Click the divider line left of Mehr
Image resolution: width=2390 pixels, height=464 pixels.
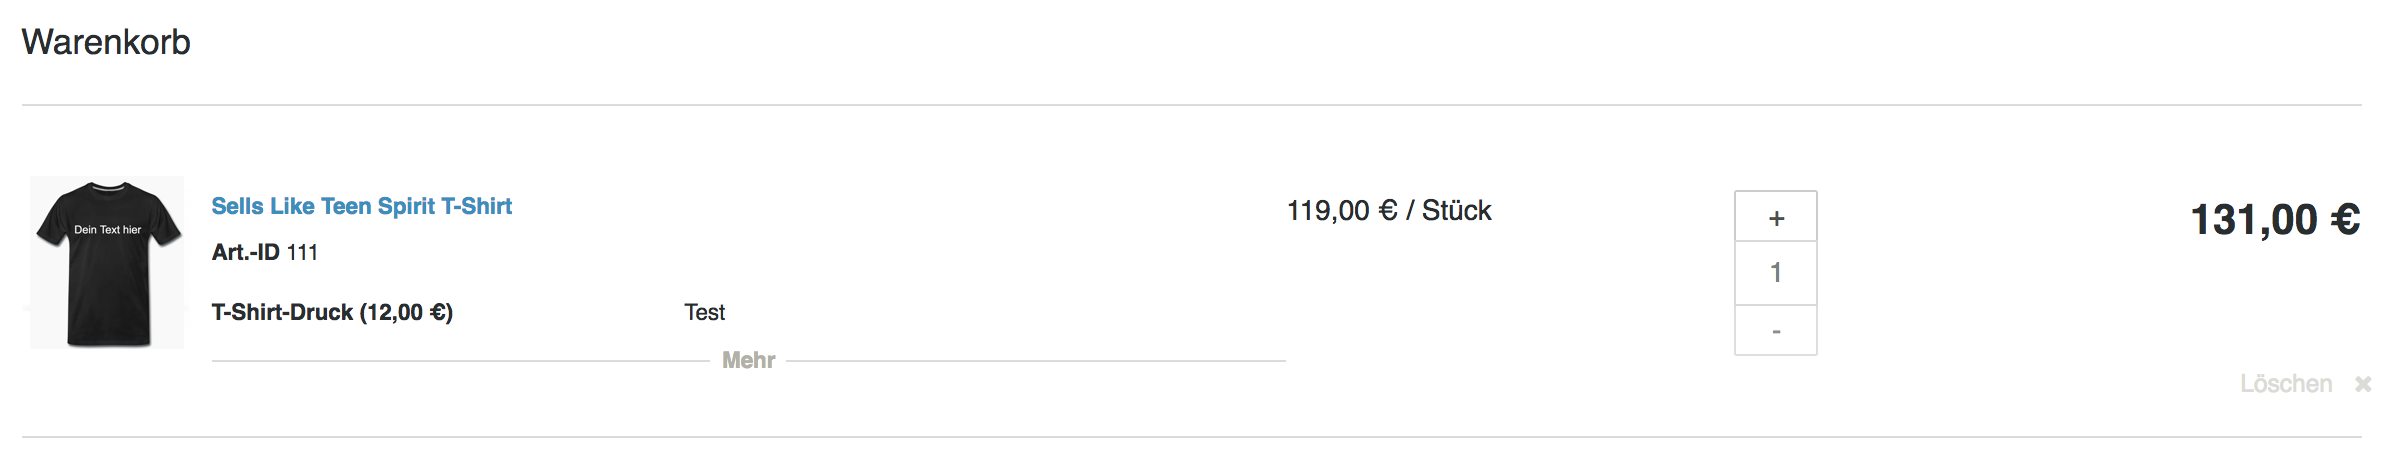pyautogui.click(x=460, y=361)
